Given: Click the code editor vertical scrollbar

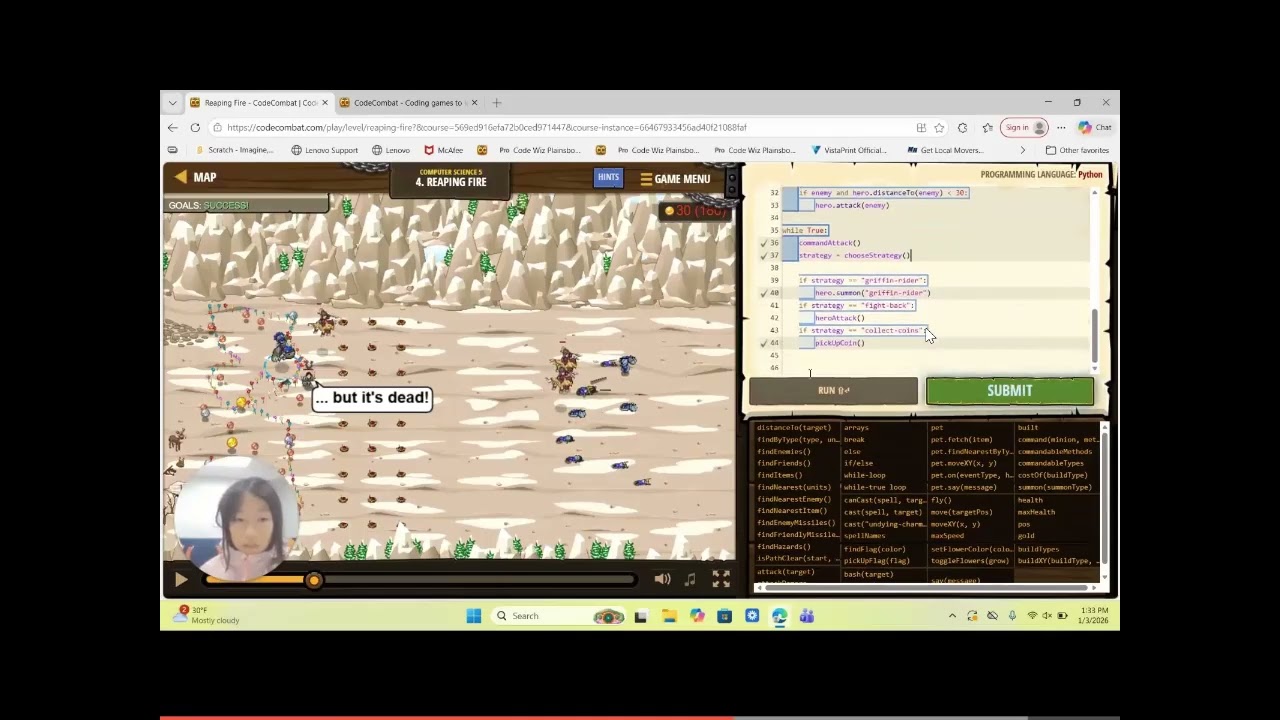Looking at the screenshot, I should tap(1094, 337).
